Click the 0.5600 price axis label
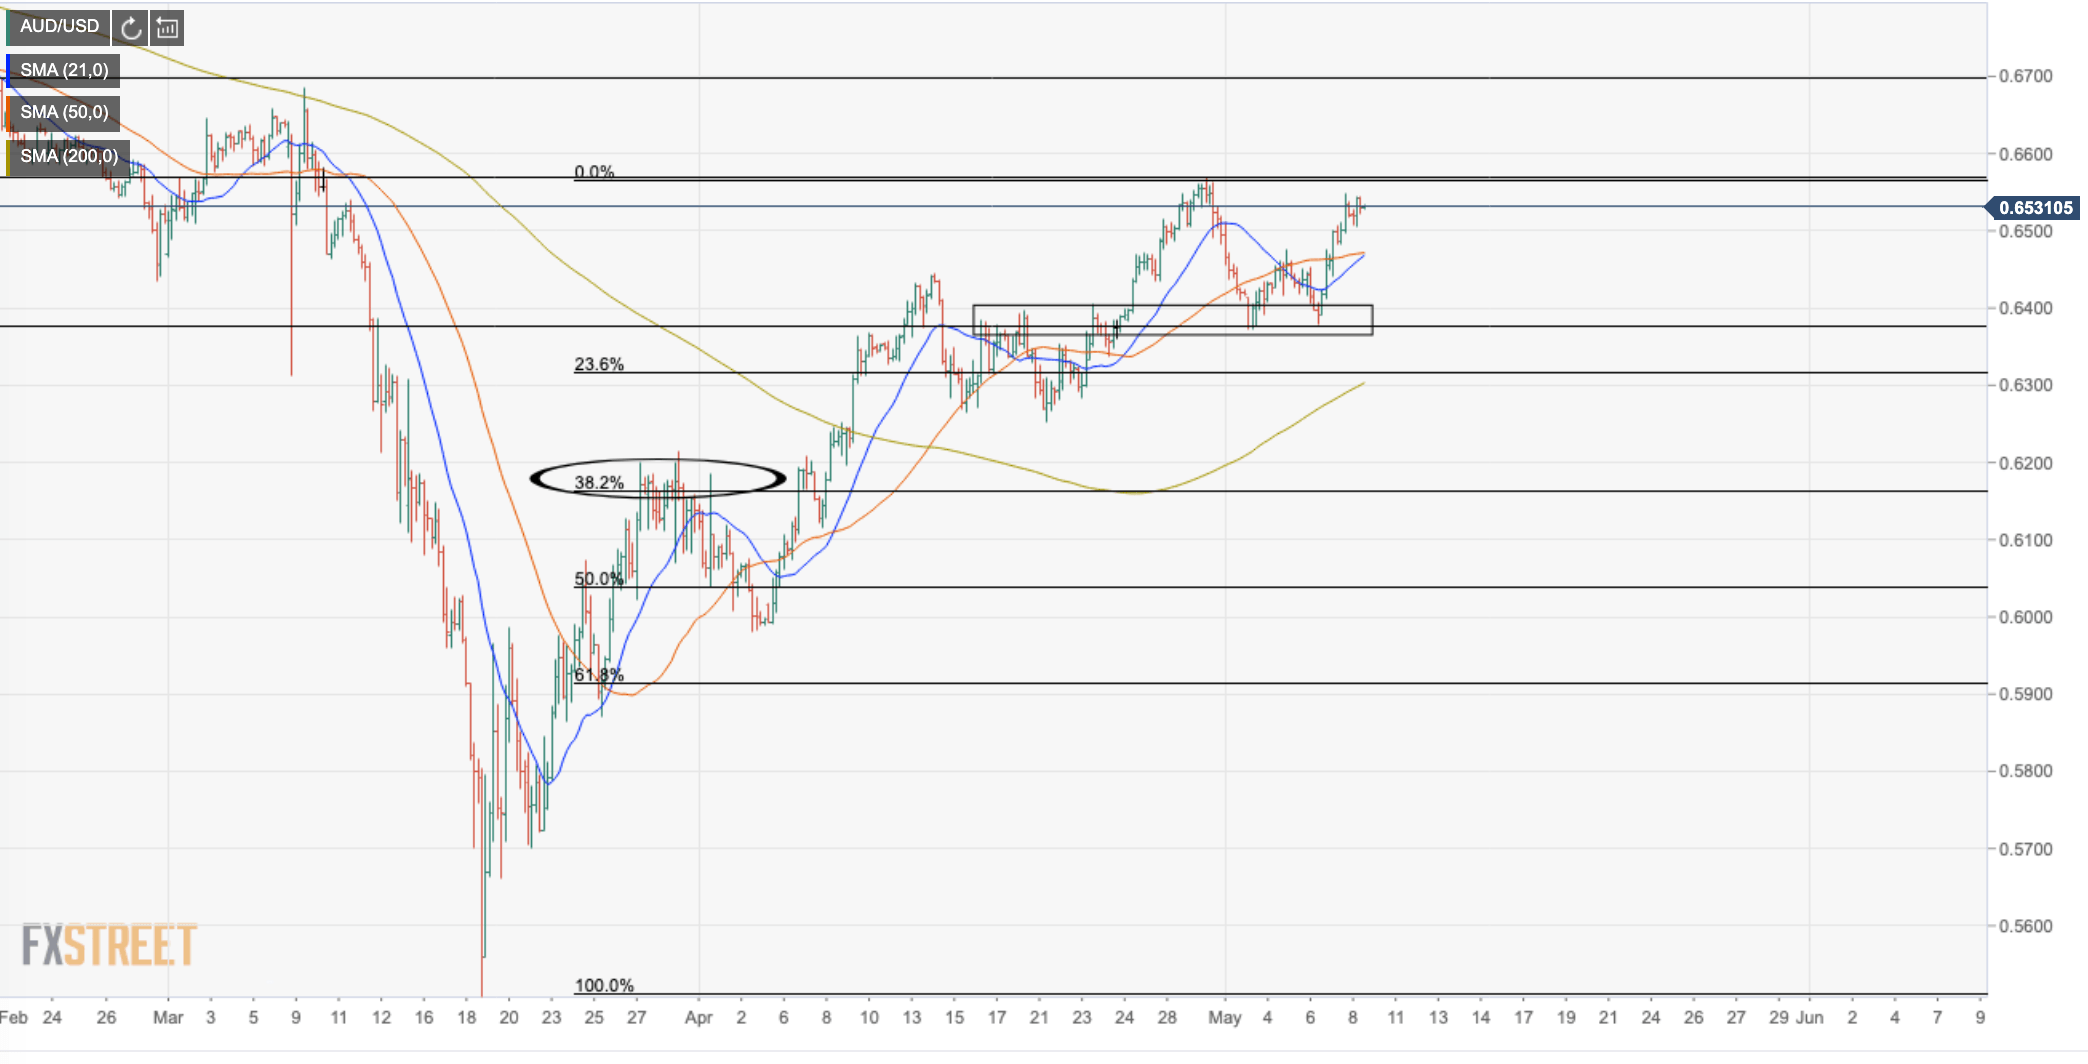 tap(2026, 926)
